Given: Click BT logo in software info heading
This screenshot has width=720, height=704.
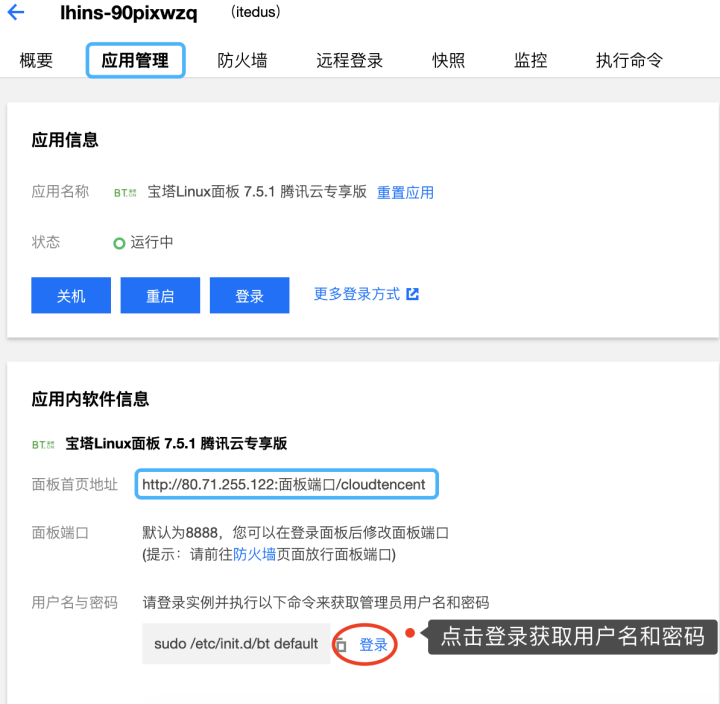Looking at the screenshot, I should click(43, 444).
